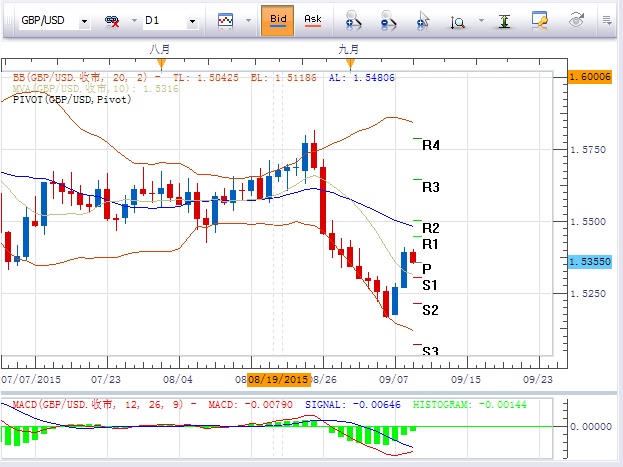This screenshot has width=623, height=467.
Task: Click the 1.53550 current price tag
Action: pos(590,262)
